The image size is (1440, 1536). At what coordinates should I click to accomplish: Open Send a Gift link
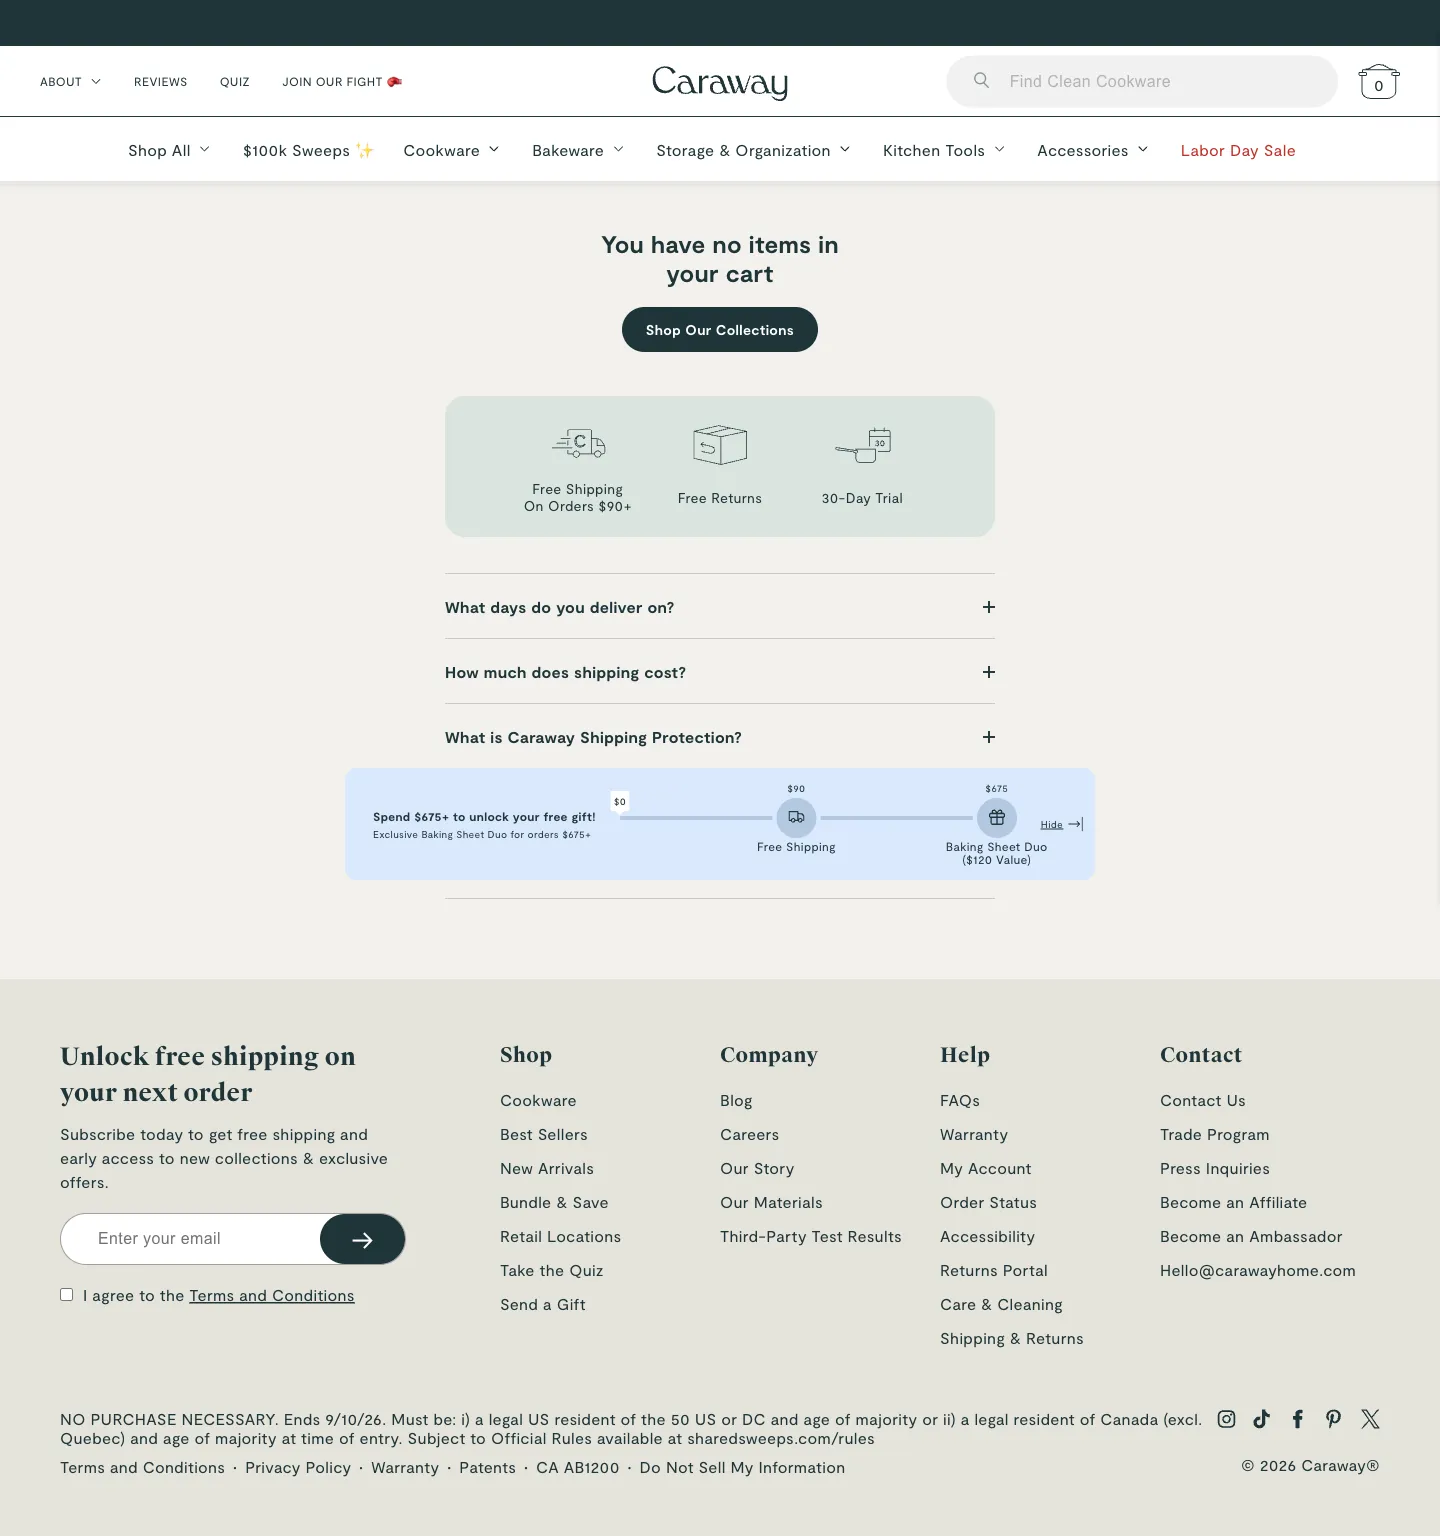pos(543,1305)
